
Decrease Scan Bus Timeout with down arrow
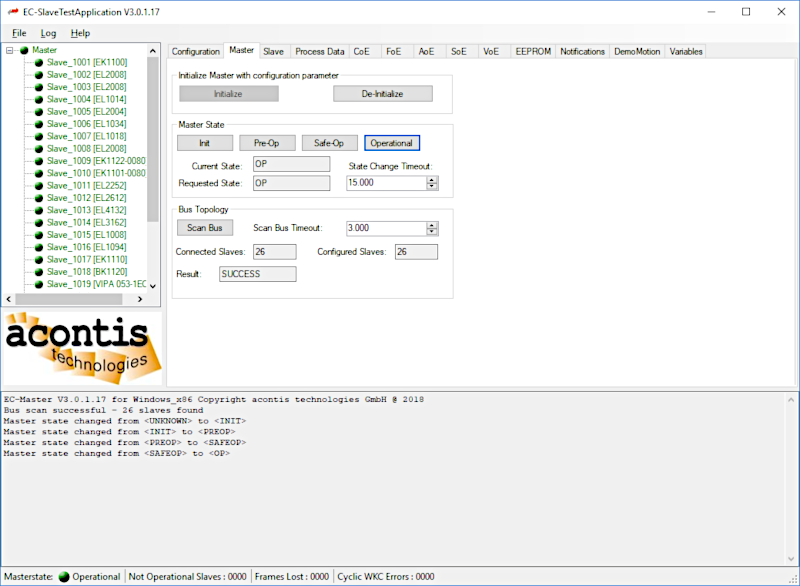[432, 232]
